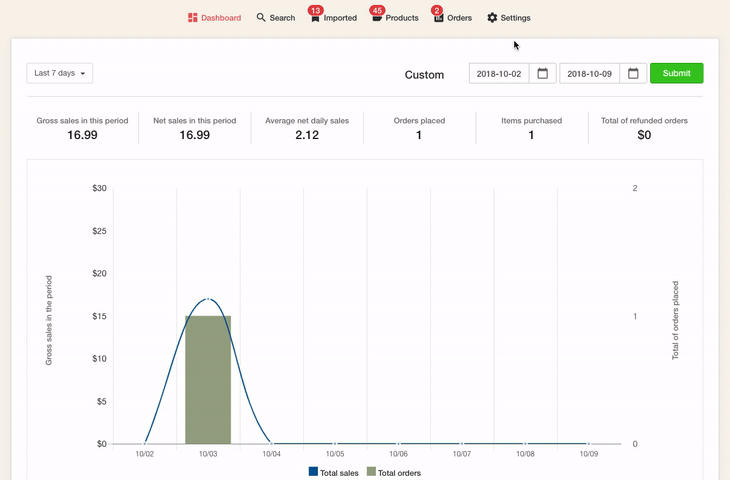Click the Orders icon with badge 2
Viewport: 730px width, 480px height.
[x=438, y=18]
